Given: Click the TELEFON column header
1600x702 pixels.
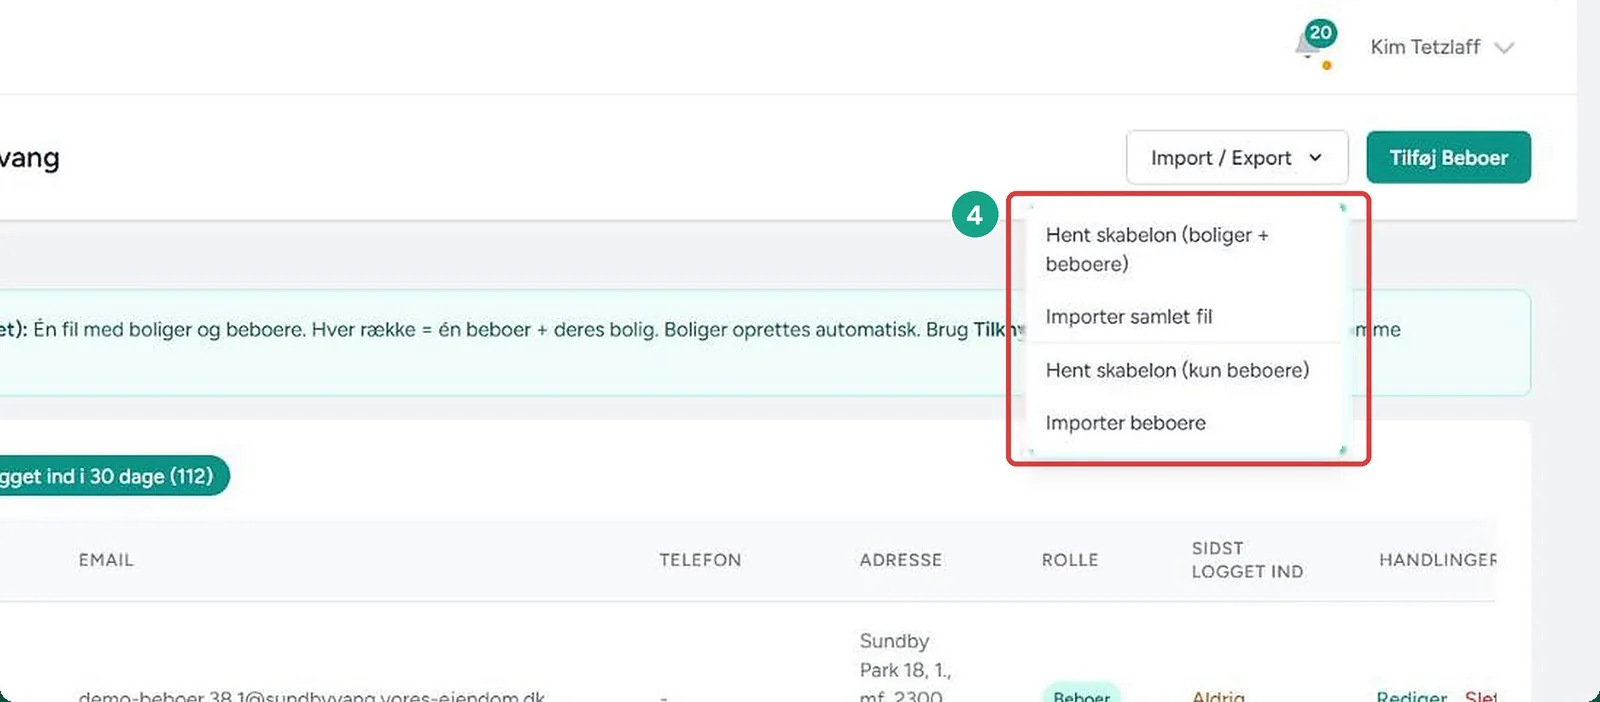Looking at the screenshot, I should (700, 560).
